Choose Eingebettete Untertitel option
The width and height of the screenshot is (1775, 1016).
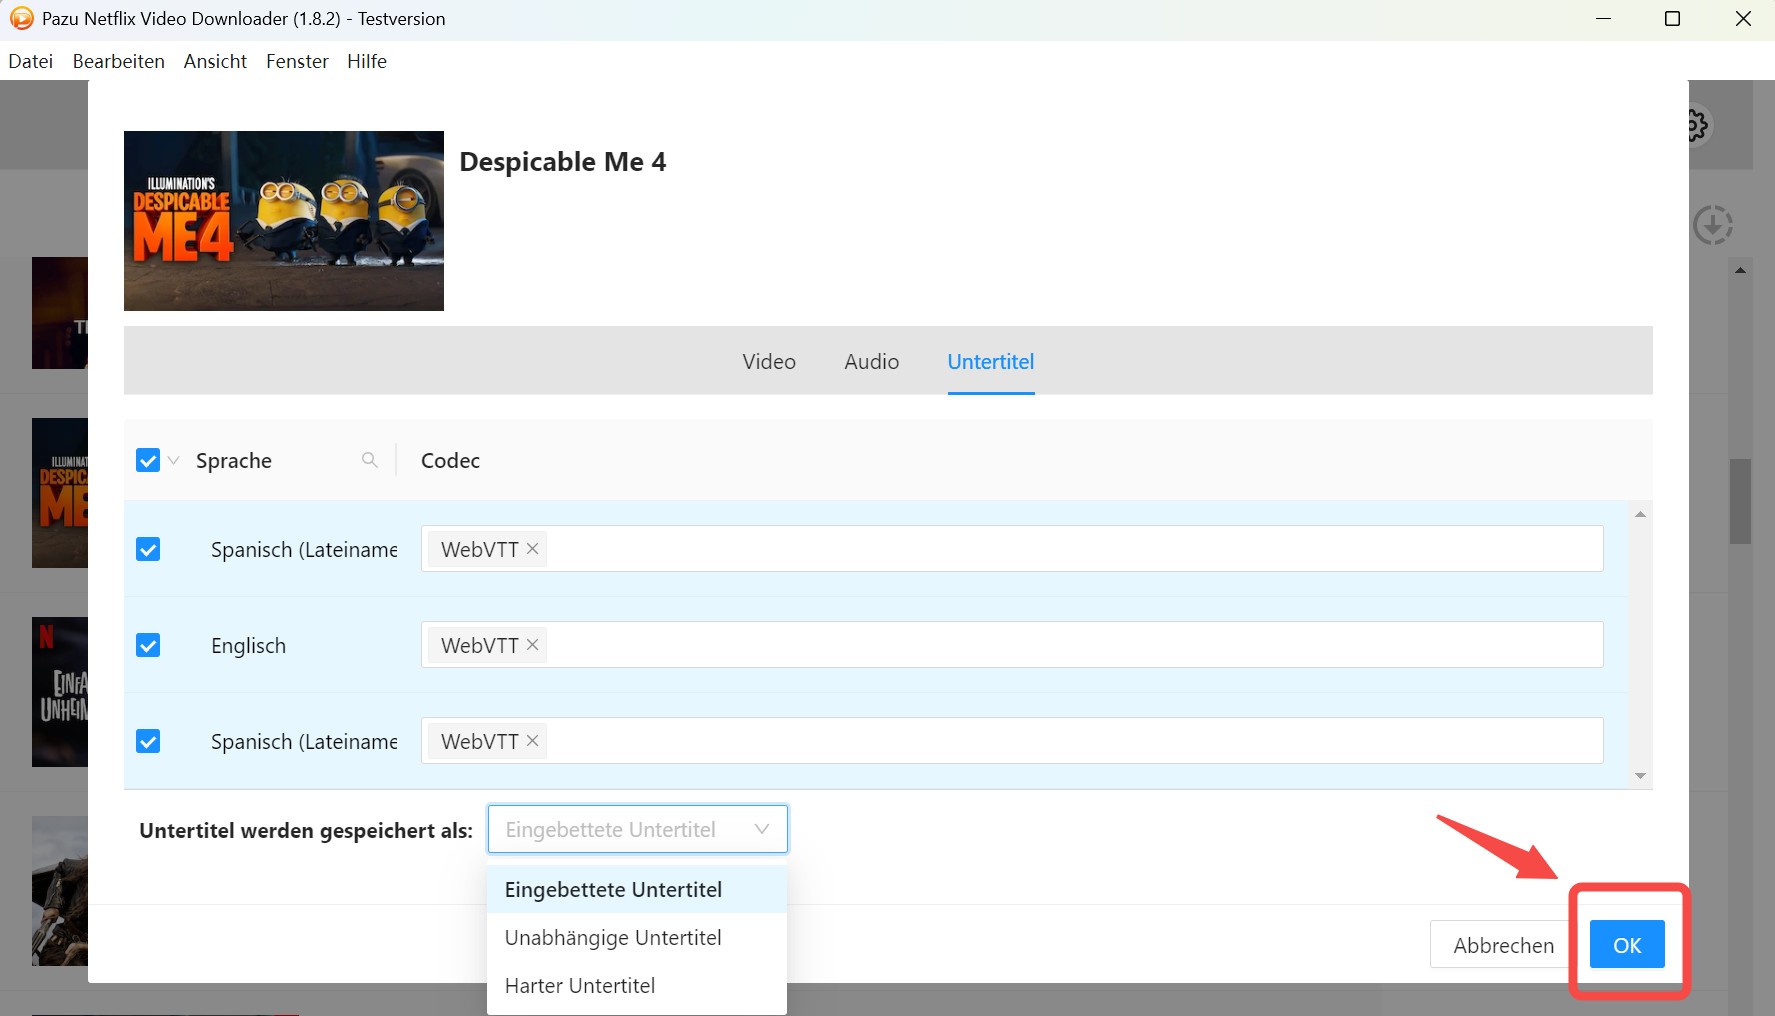pos(637,889)
